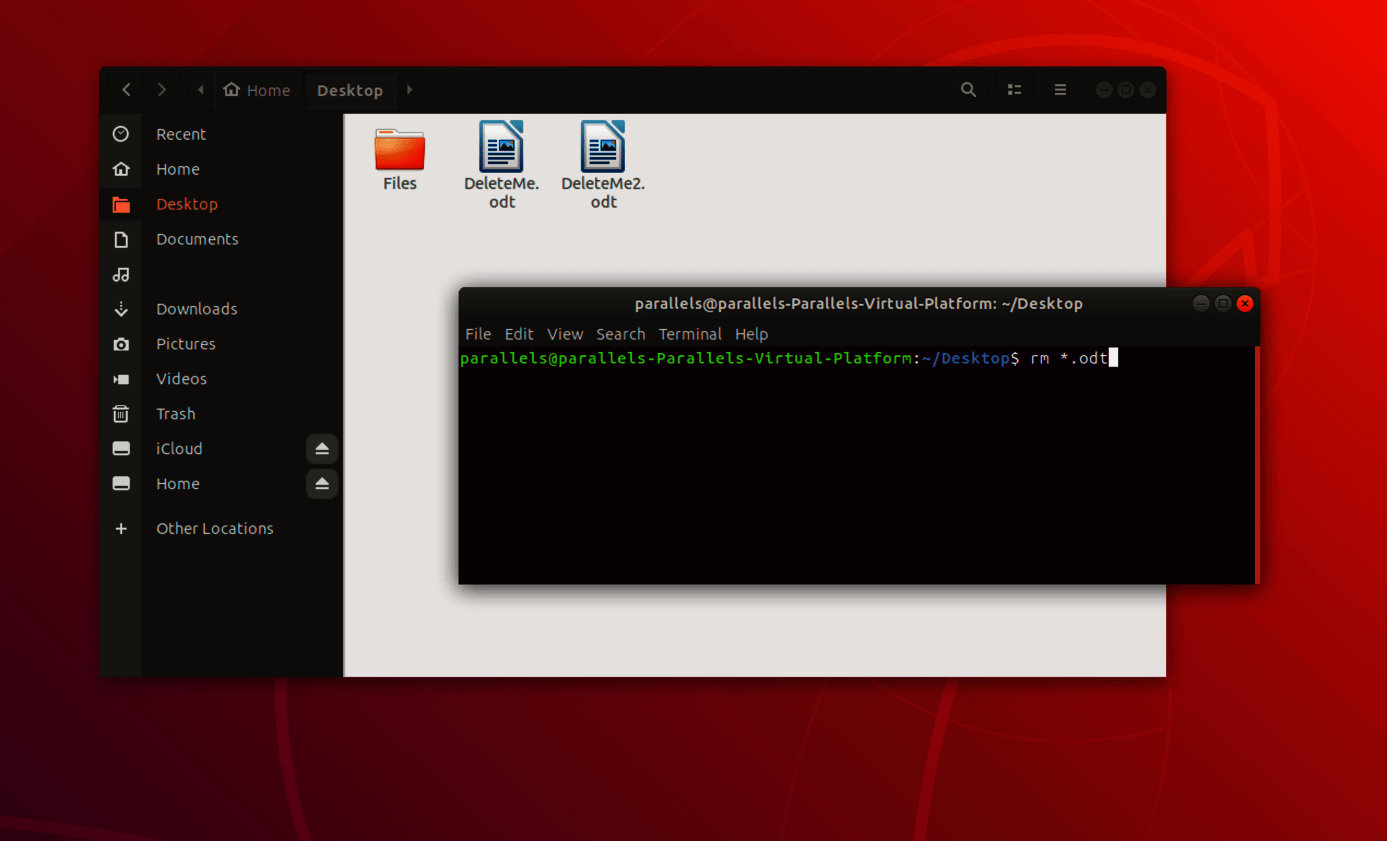Image resolution: width=1387 pixels, height=841 pixels.
Task: Eject the mounted Home volume
Action: [321, 483]
